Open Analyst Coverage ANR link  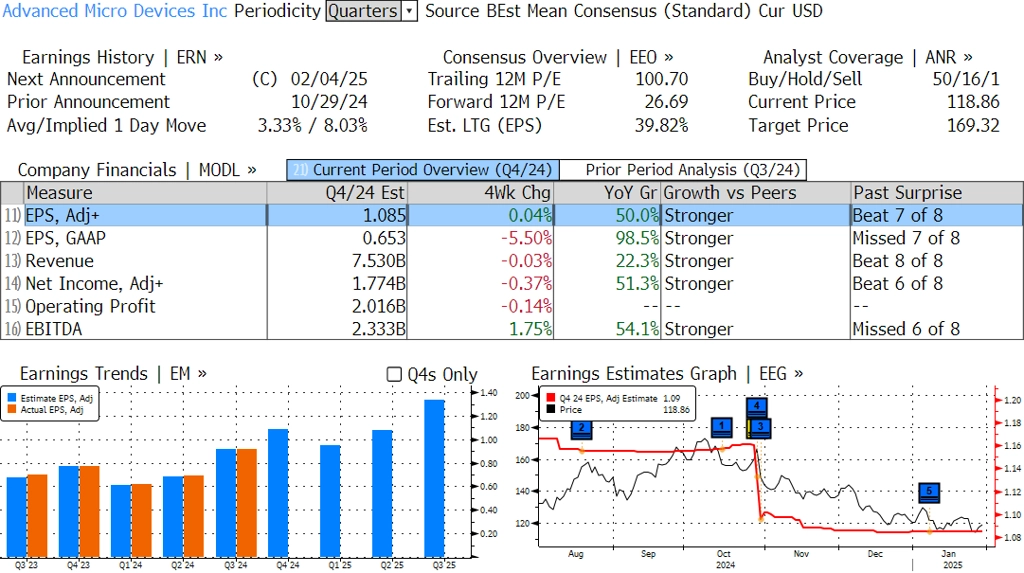pyautogui.click(x=867, y=57)
